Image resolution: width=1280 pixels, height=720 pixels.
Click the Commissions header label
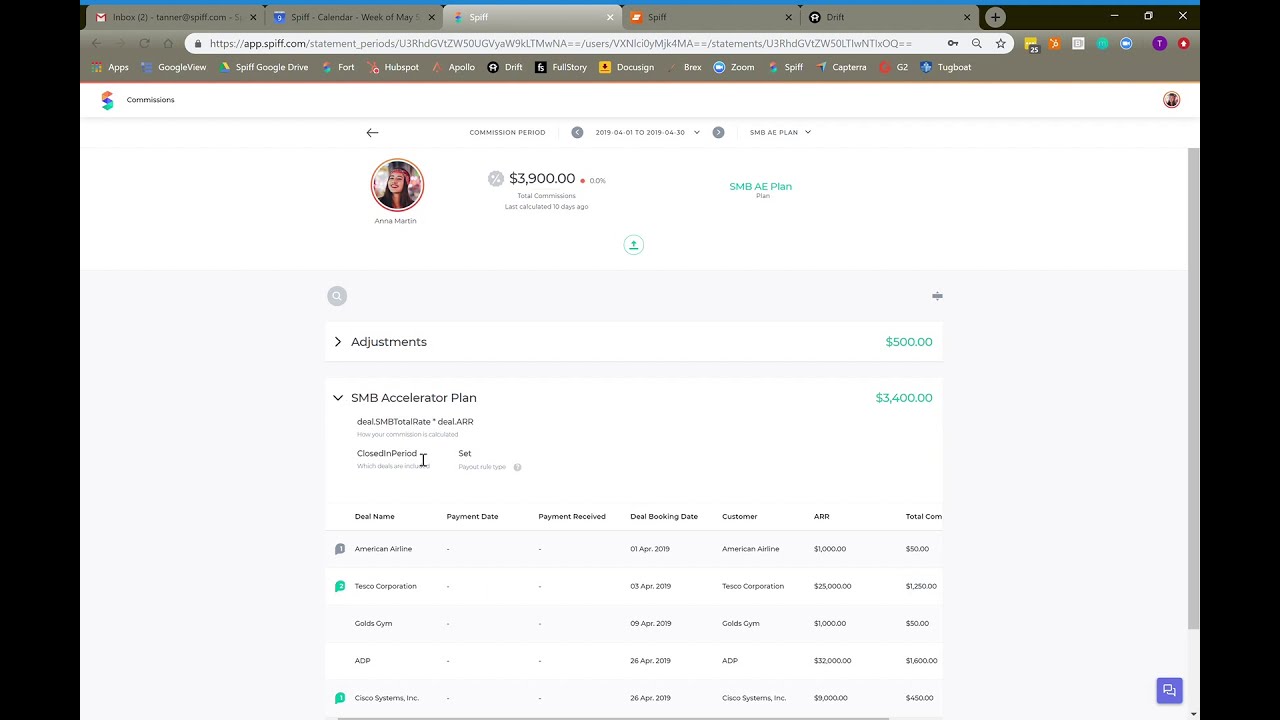pyautogui.click(x=150, y=100)
